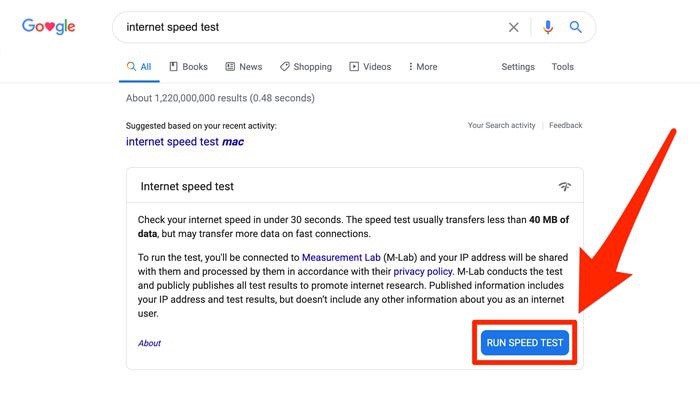The image size is (700, 393).
Task: Open the Settings menu
Action: (518, 67)
